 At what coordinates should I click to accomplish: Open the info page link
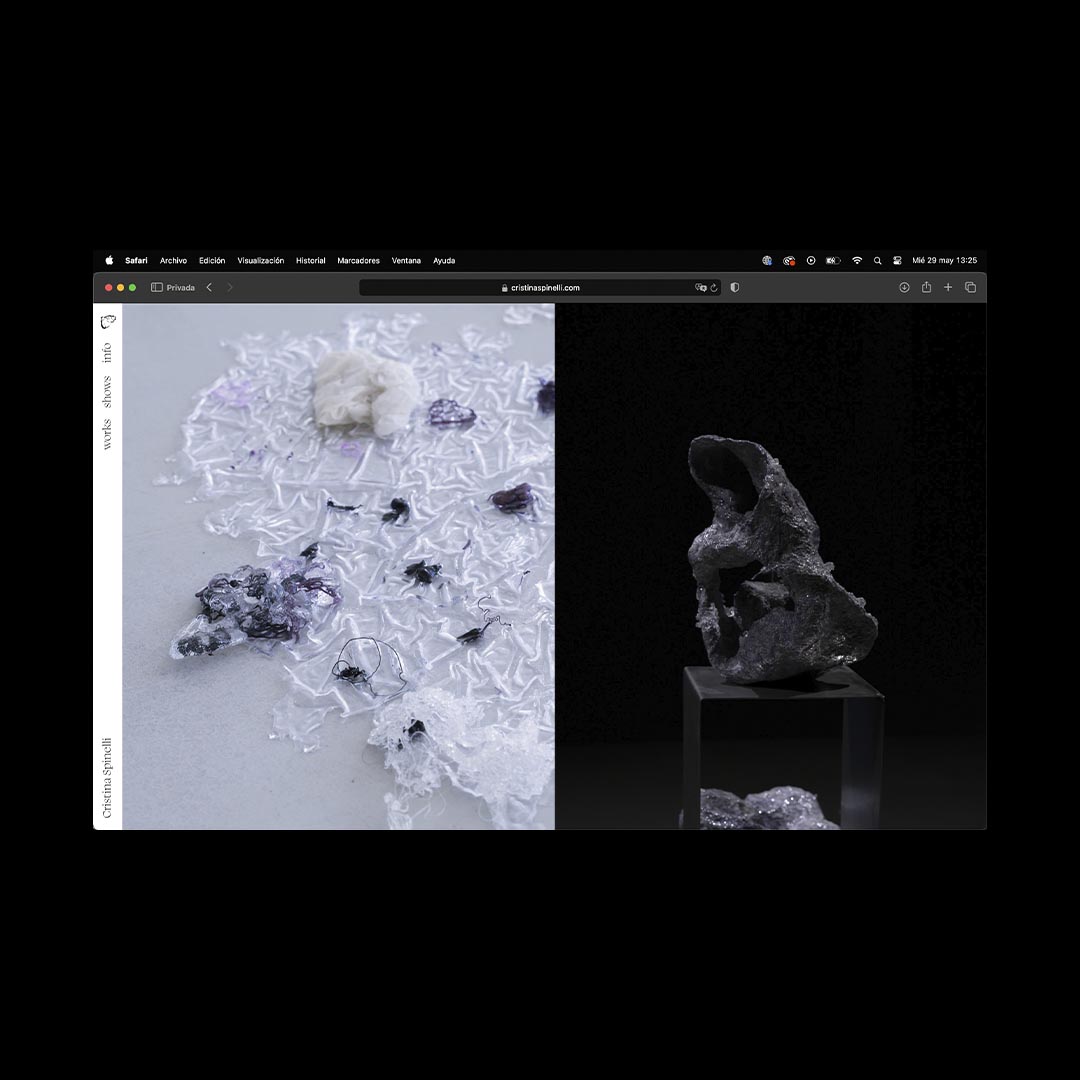click(107, 353)
